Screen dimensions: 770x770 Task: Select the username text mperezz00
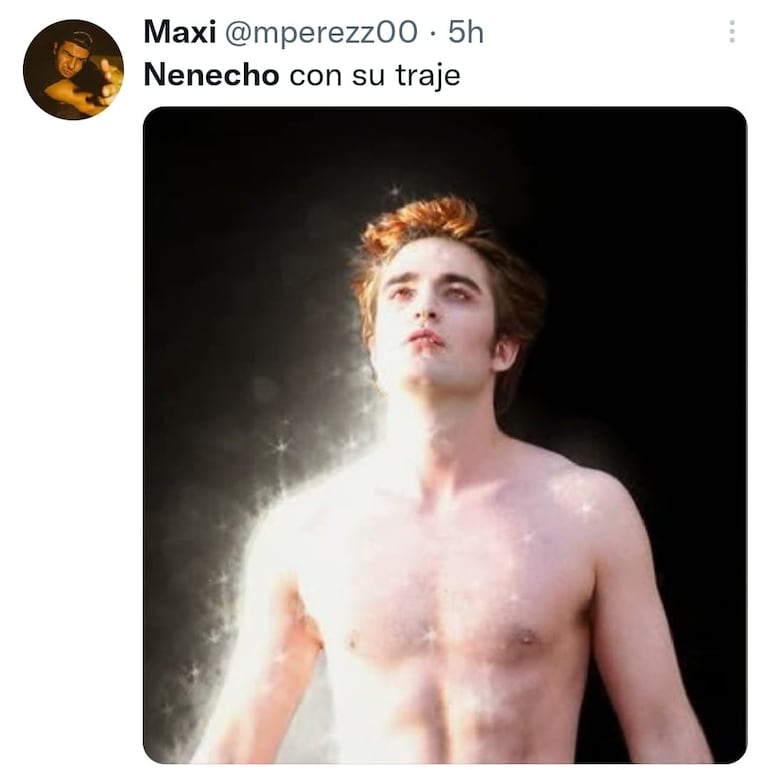[322, 32]
